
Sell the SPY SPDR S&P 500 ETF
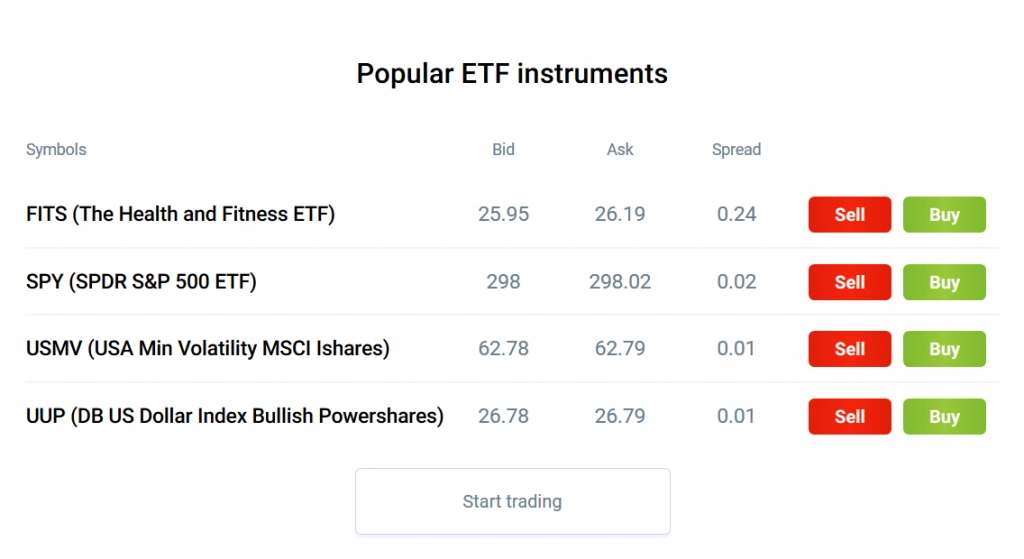tap(849, 282)
